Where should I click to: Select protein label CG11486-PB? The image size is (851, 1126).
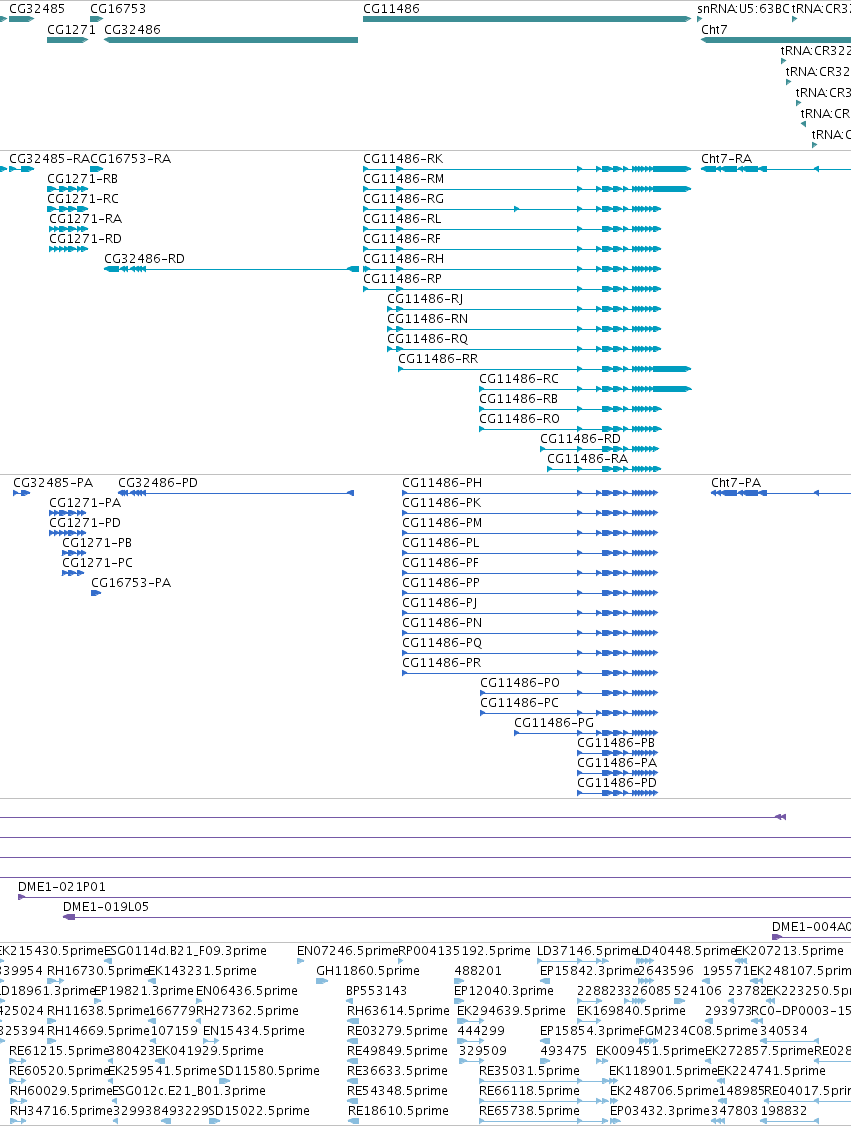pyautogui.click(x=616, y=743)
